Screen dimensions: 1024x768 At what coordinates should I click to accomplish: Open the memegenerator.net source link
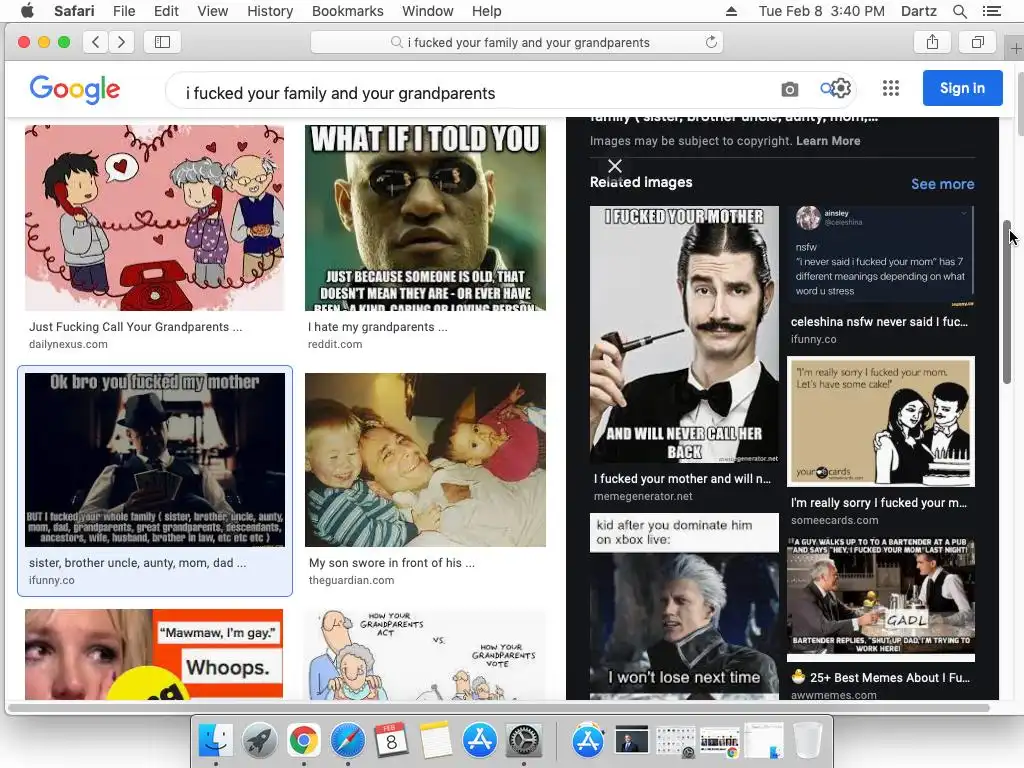pos(643,496)
